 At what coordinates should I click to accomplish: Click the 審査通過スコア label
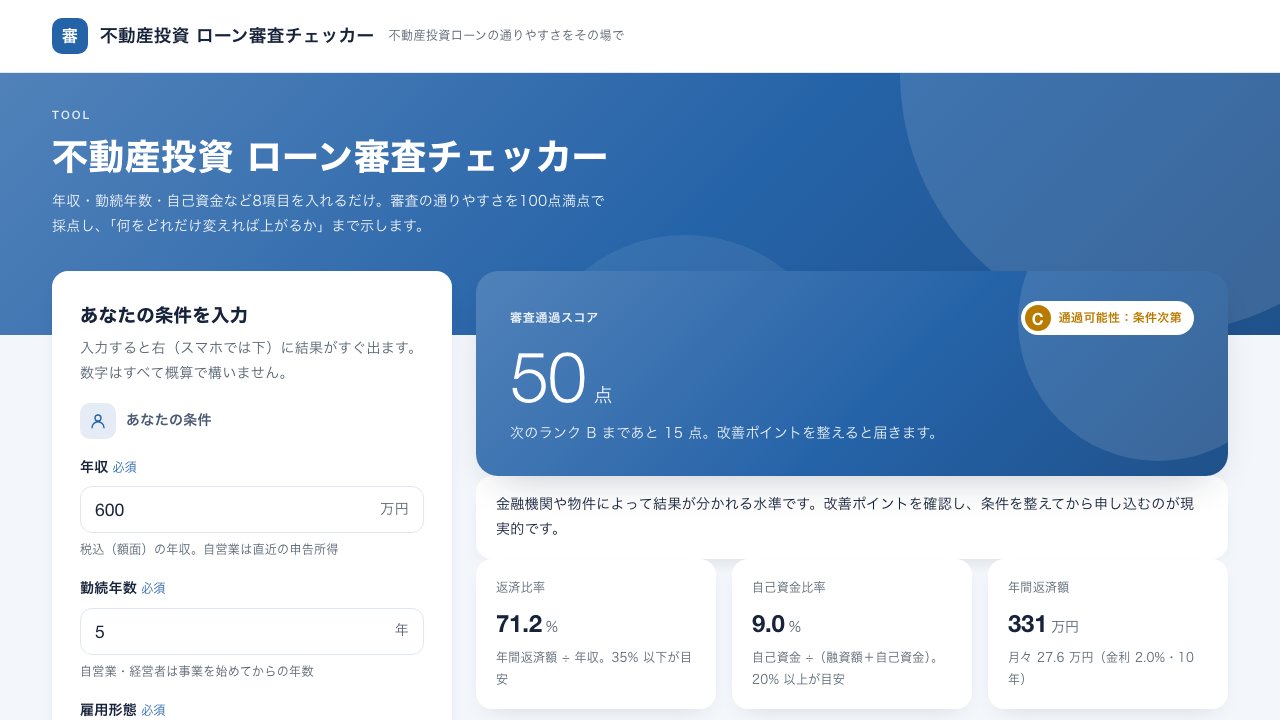click(x=554, y=318)
